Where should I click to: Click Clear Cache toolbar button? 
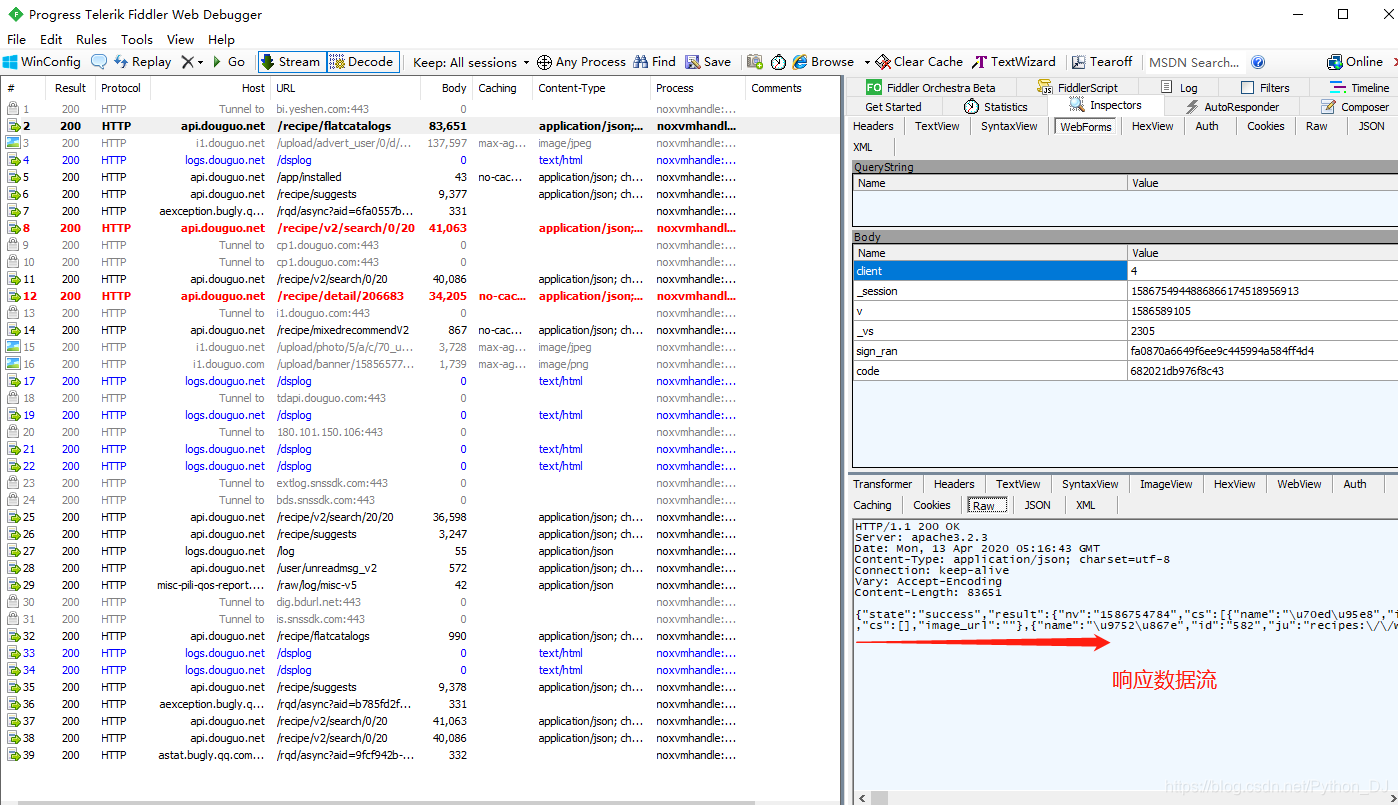pos(919,62)
